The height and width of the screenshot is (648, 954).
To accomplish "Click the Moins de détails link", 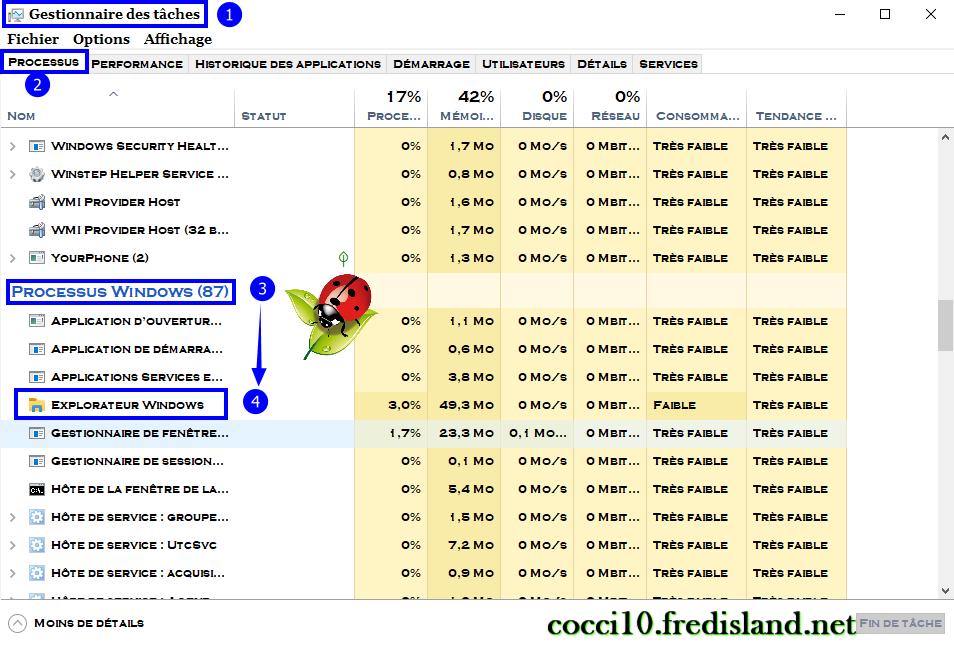I will [x=89, y=623].
